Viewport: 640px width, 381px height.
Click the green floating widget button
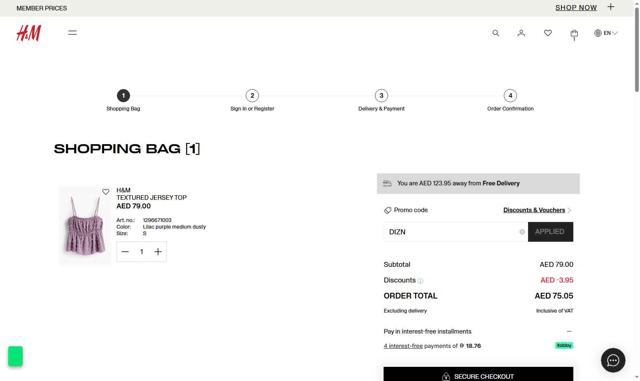coord(16,356)
